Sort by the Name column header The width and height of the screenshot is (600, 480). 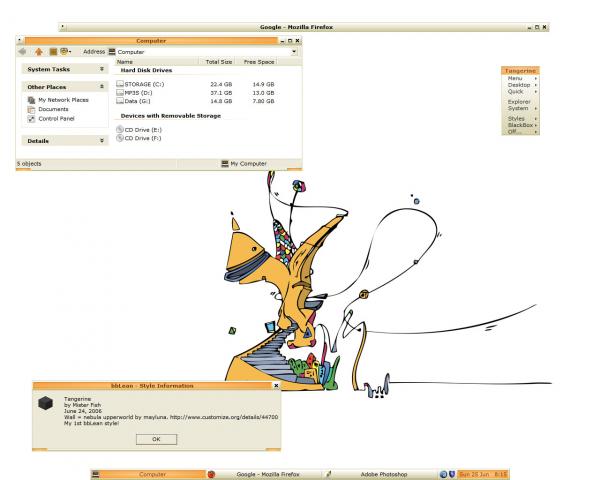pos(156,62)
